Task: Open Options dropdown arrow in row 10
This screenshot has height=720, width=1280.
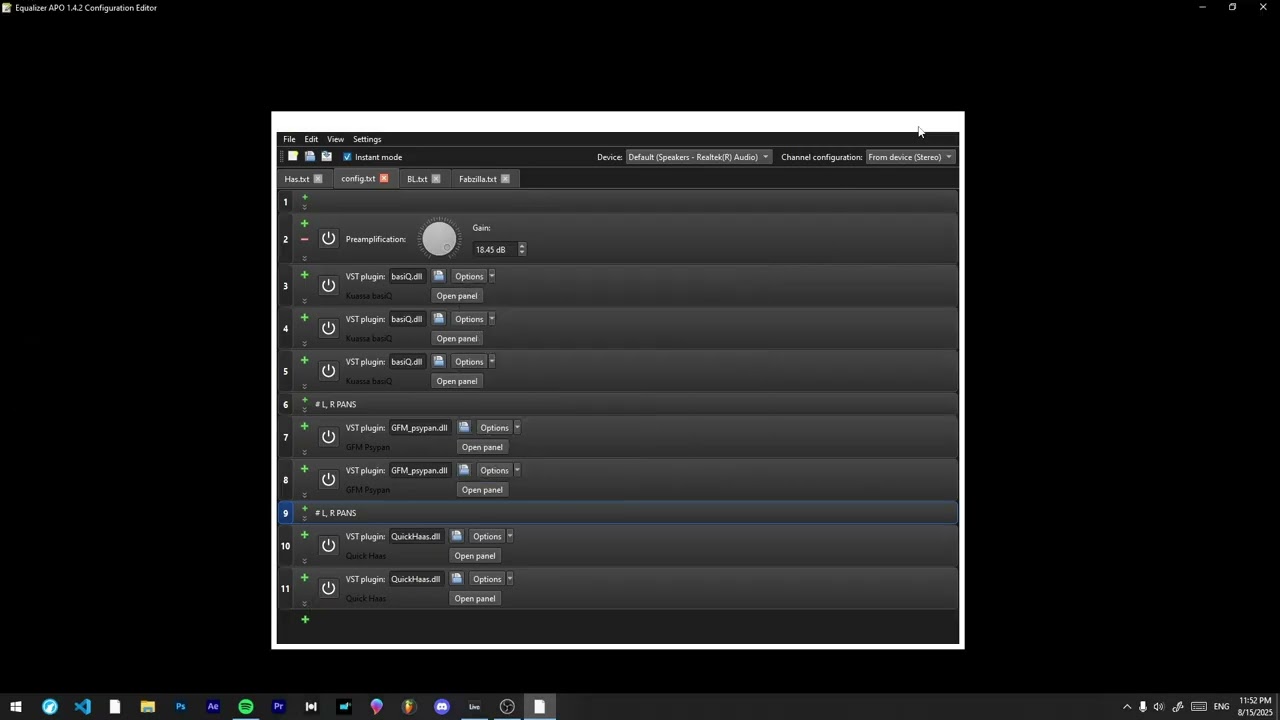Action: [x=509, y=536]
